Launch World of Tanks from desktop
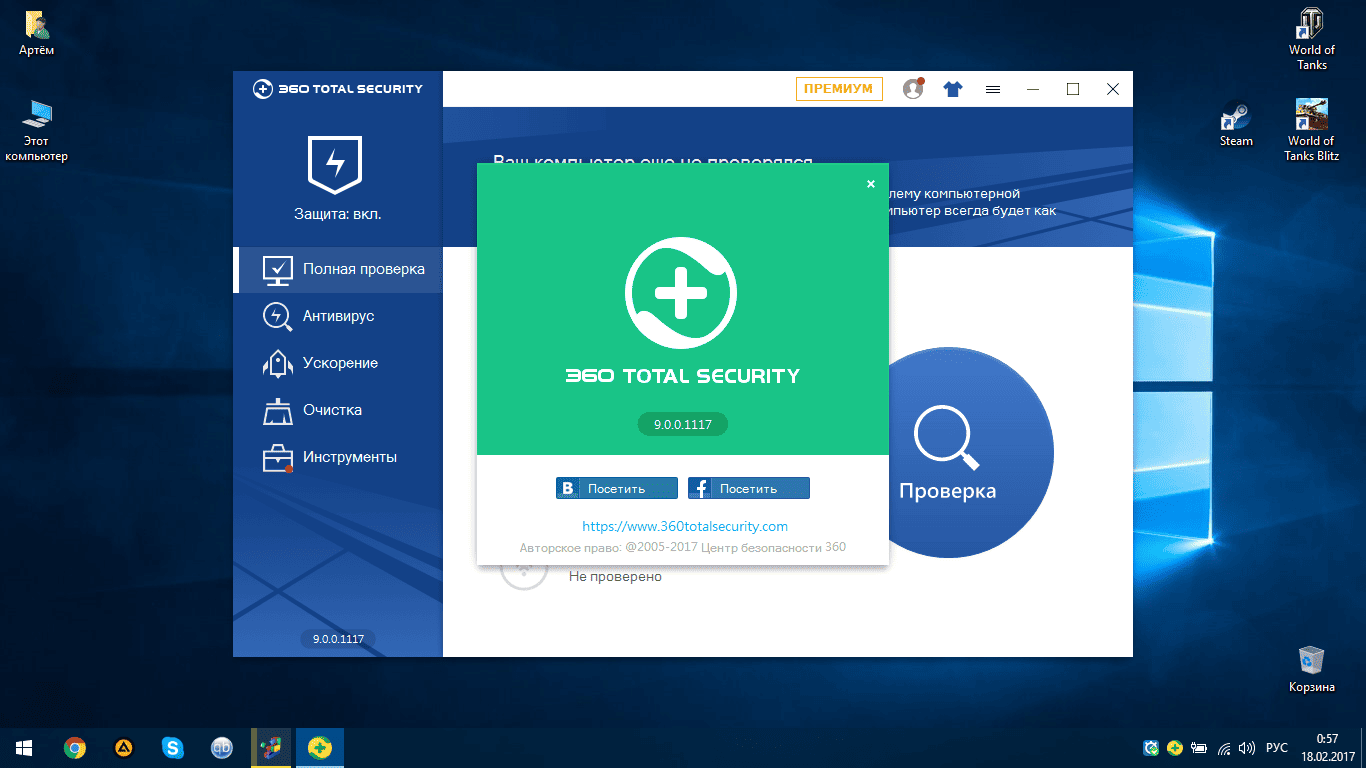1366x768 pixels. [x=1312, y=38]
